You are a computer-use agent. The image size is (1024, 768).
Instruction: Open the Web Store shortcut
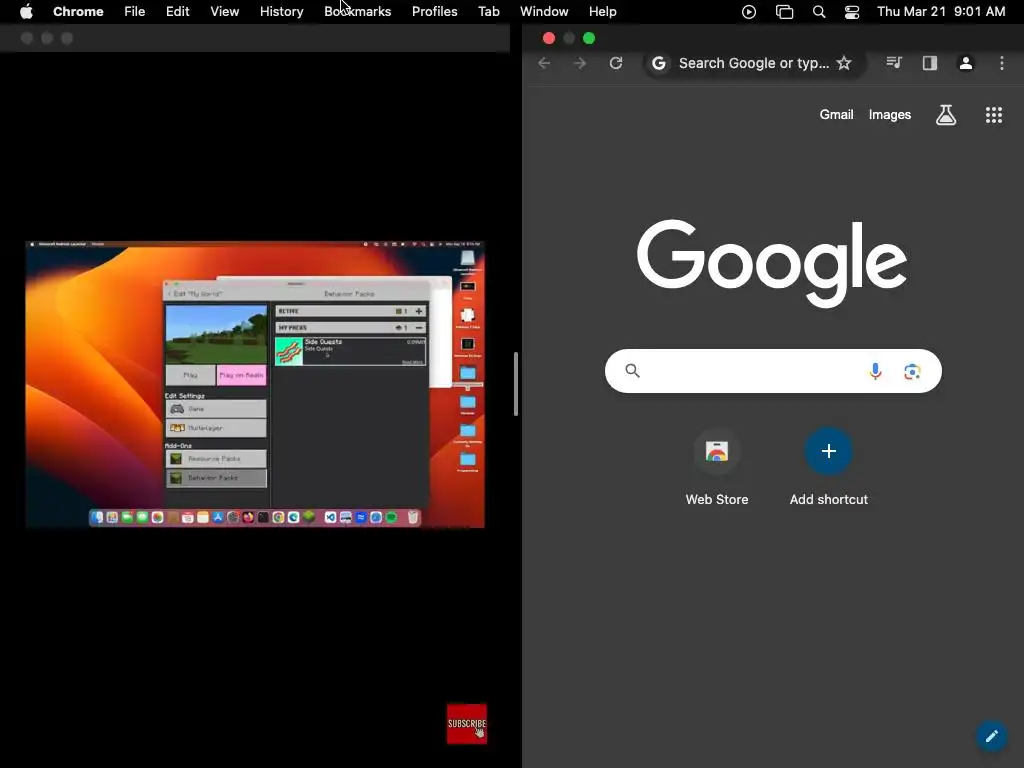716,468
